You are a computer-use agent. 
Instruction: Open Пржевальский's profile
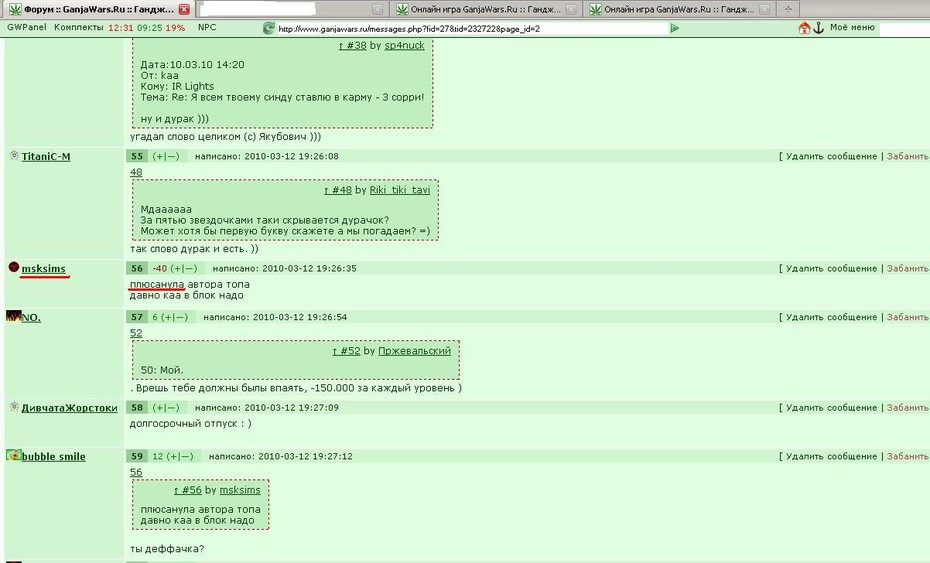coord(414,351)
